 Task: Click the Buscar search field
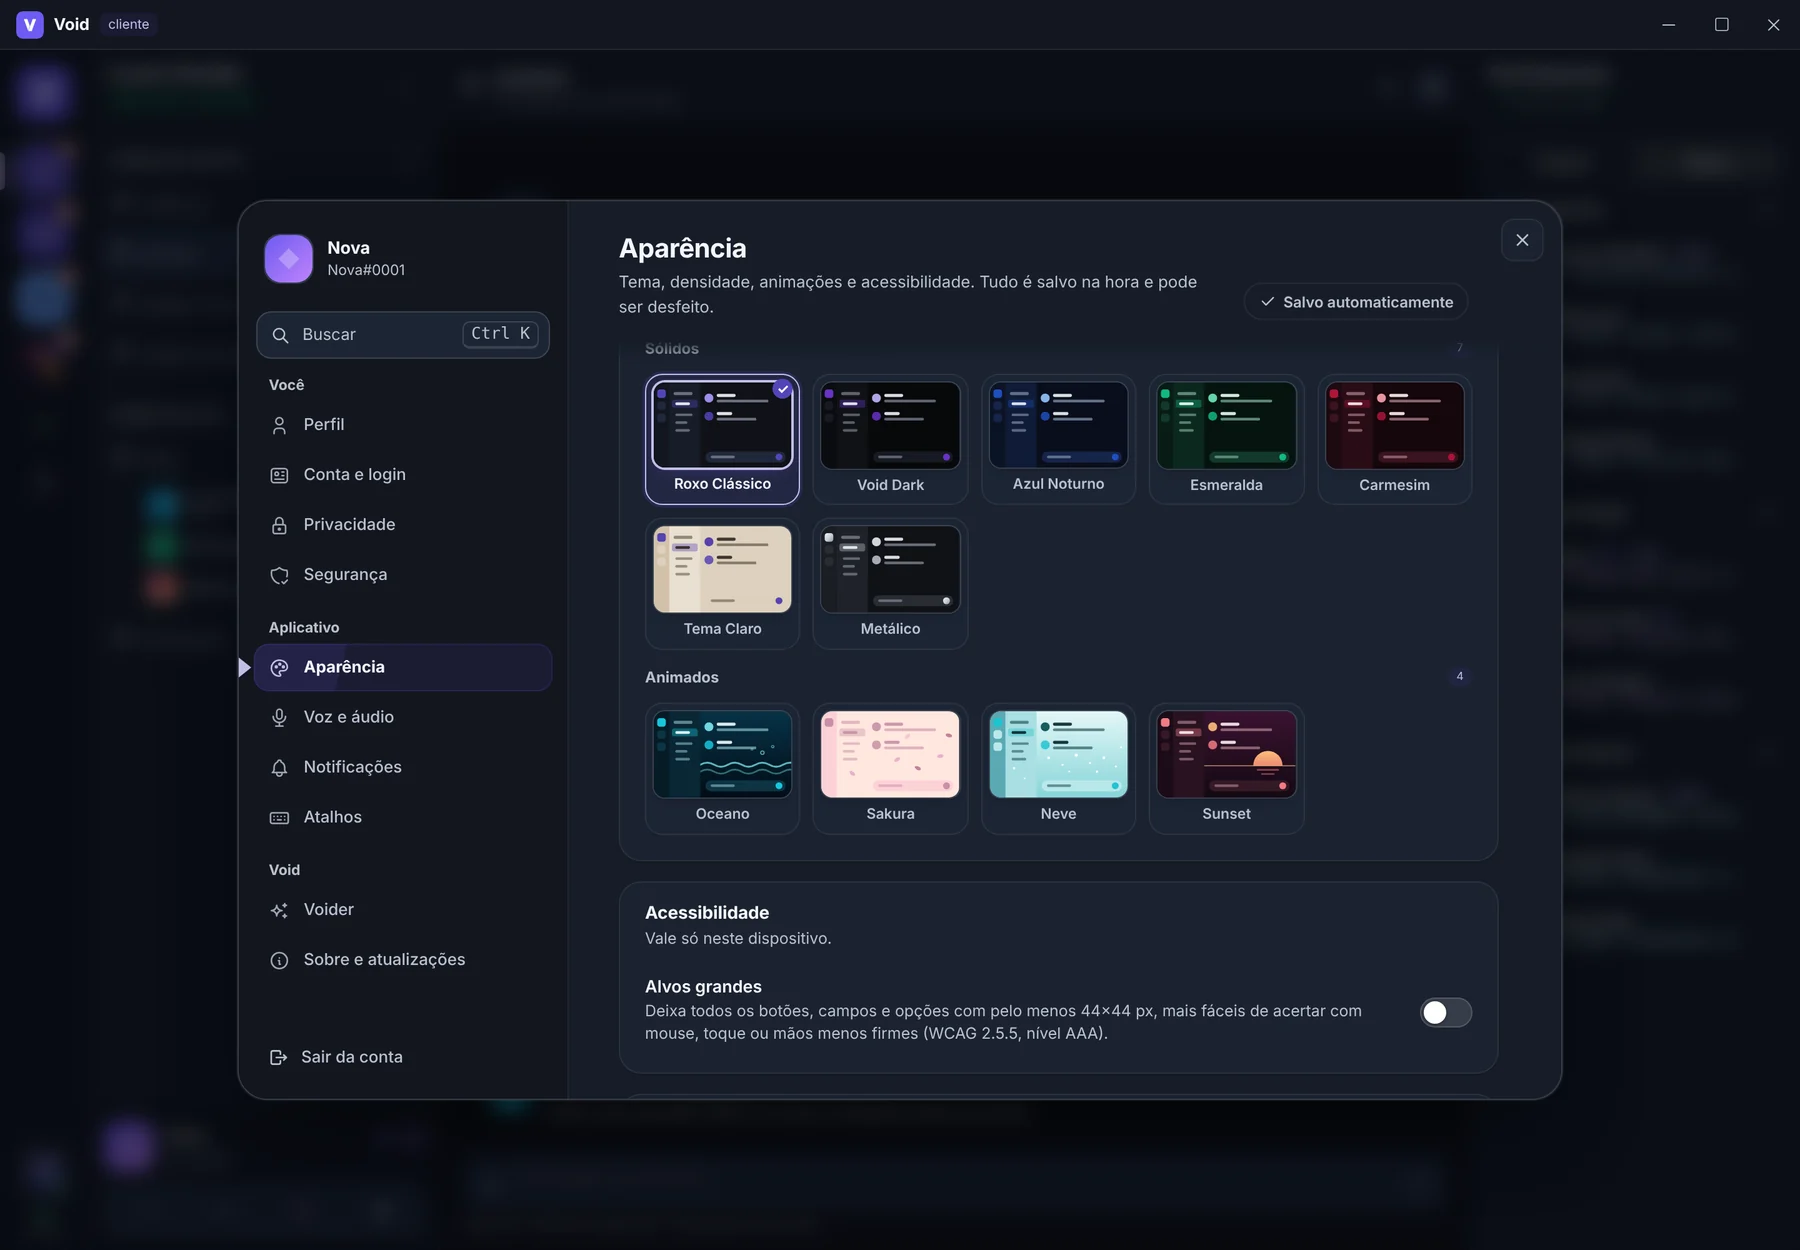click(403, 335)
